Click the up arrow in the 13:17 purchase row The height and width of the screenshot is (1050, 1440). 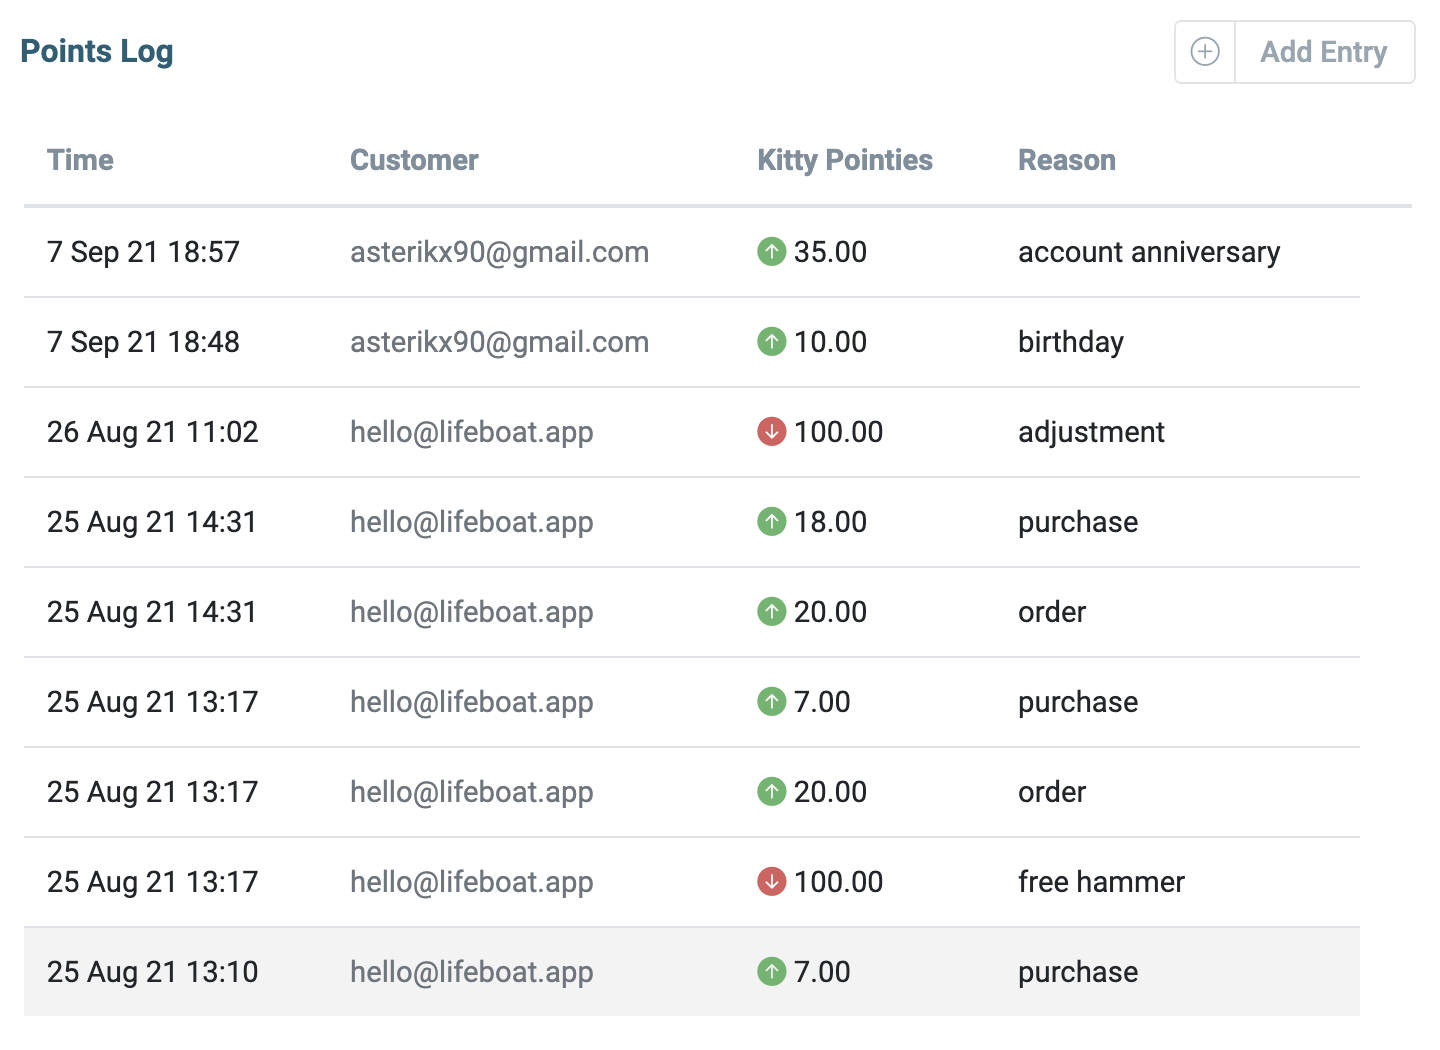771,702
